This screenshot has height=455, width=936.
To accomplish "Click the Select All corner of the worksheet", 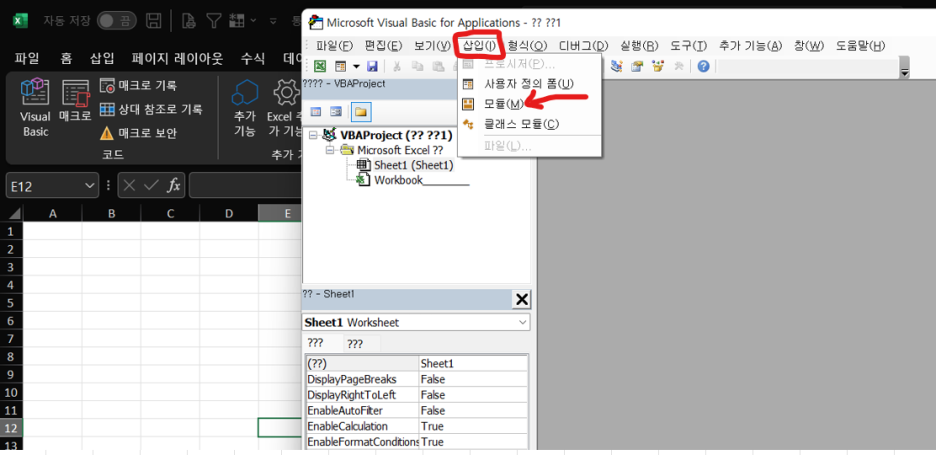I will pos(13,213).
